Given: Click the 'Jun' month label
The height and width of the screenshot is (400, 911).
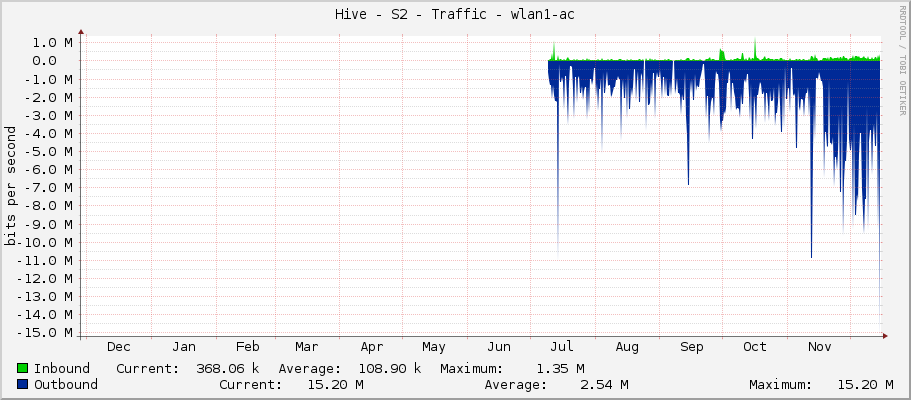Looking at the screenshot, I should 499,347.
